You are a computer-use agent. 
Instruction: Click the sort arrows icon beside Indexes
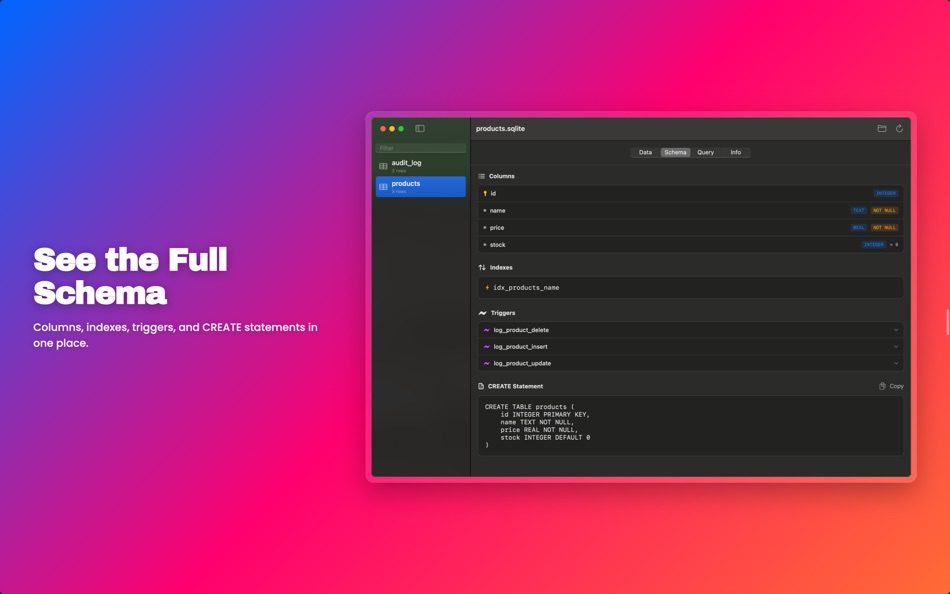click(481, 266)
